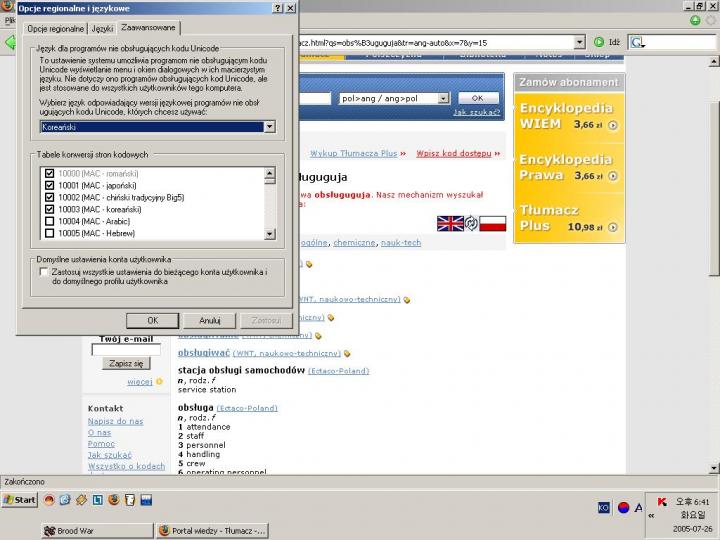Click the UK flag translation icon
The height and width of the screenshot is (540, 720).
pos(450,224)
